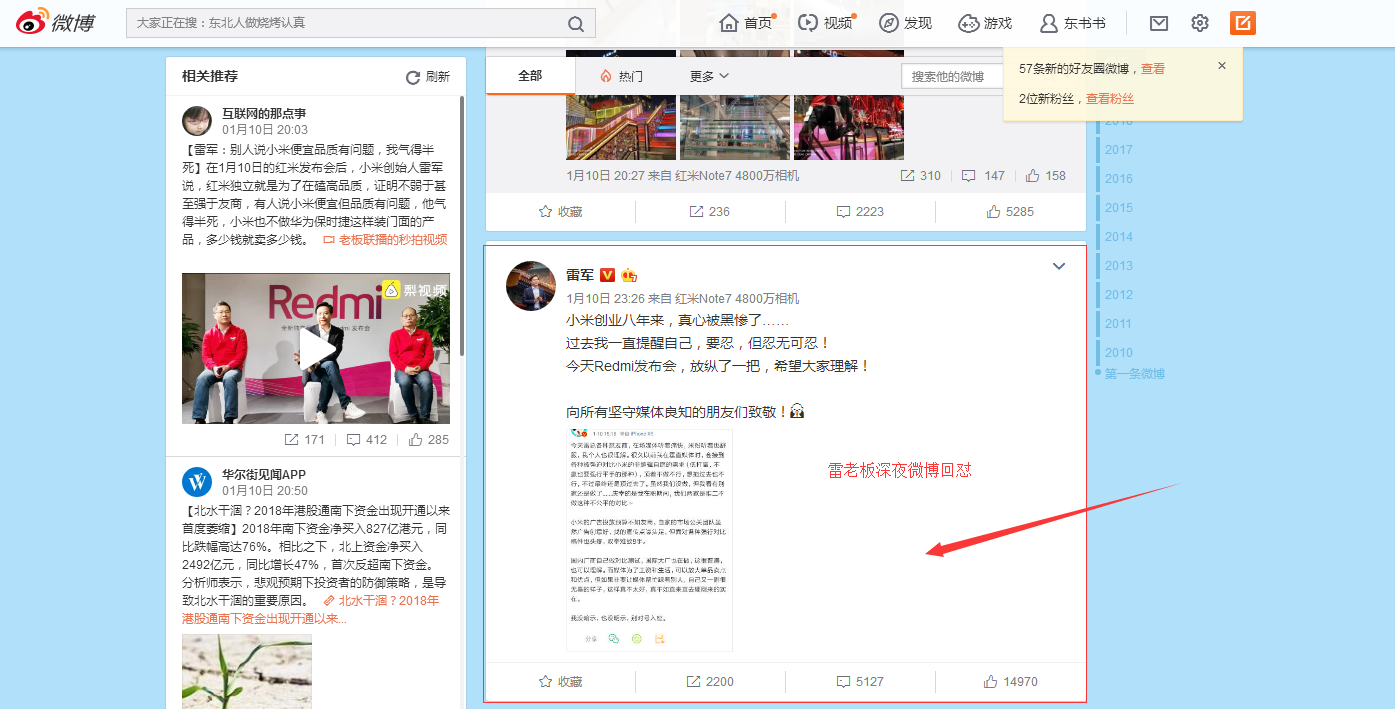Open the 412 comments on the 互联网的那点事 post

pos(367,440)
